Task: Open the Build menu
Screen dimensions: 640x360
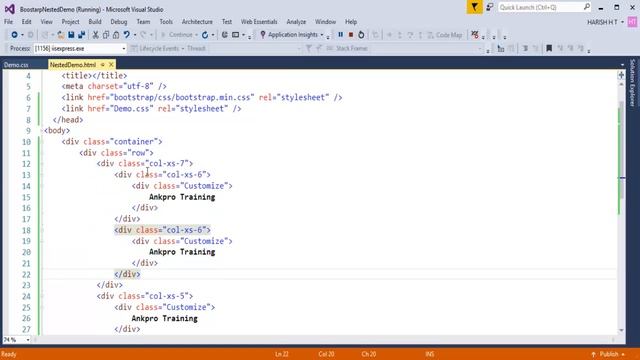Action: (95, 22)
